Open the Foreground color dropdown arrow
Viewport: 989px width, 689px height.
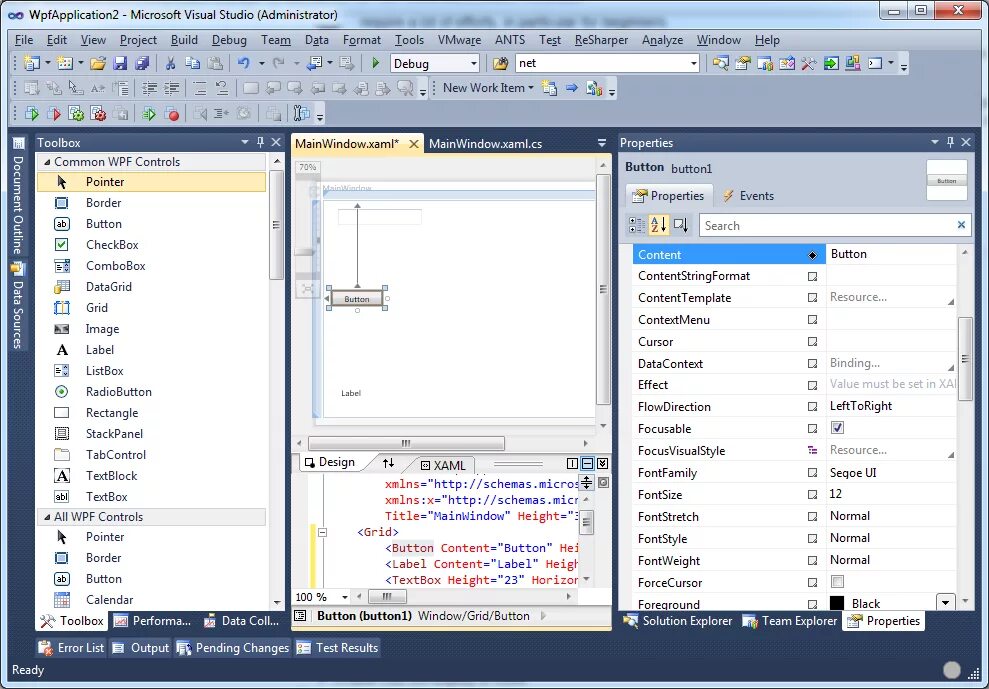[x=945, y=603]
